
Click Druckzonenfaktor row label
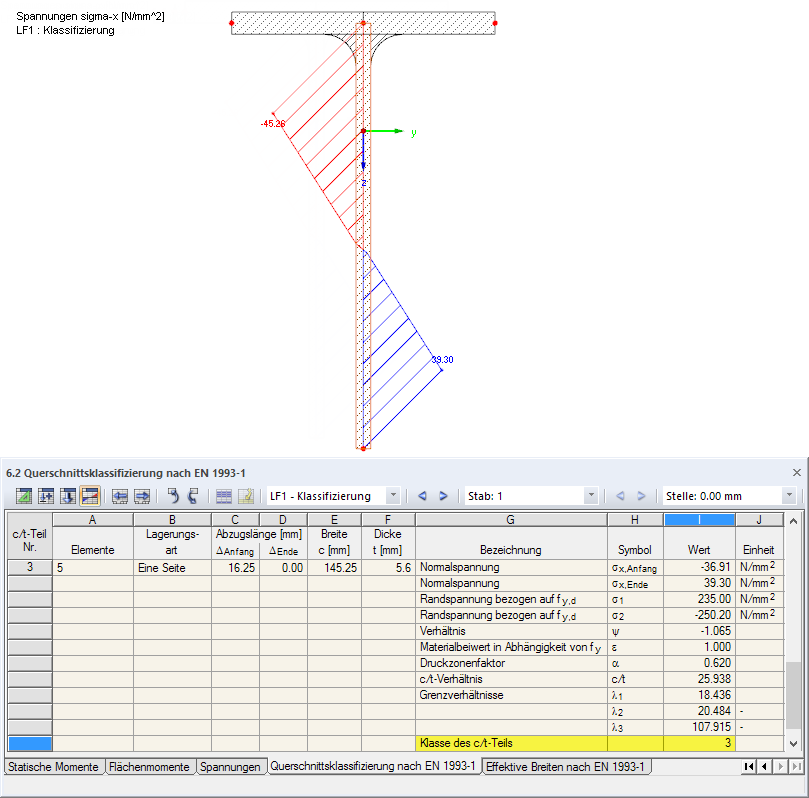(x=511, y=663)
